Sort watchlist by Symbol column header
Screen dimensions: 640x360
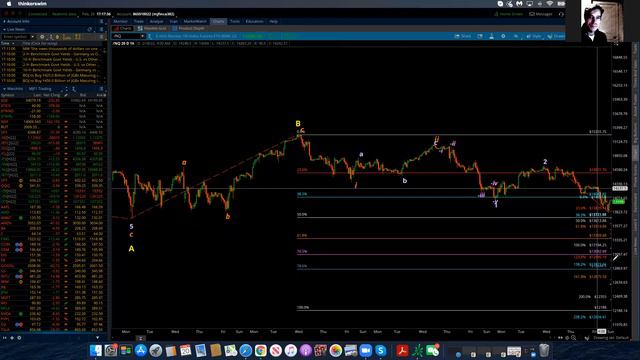[x=8, y=95]
